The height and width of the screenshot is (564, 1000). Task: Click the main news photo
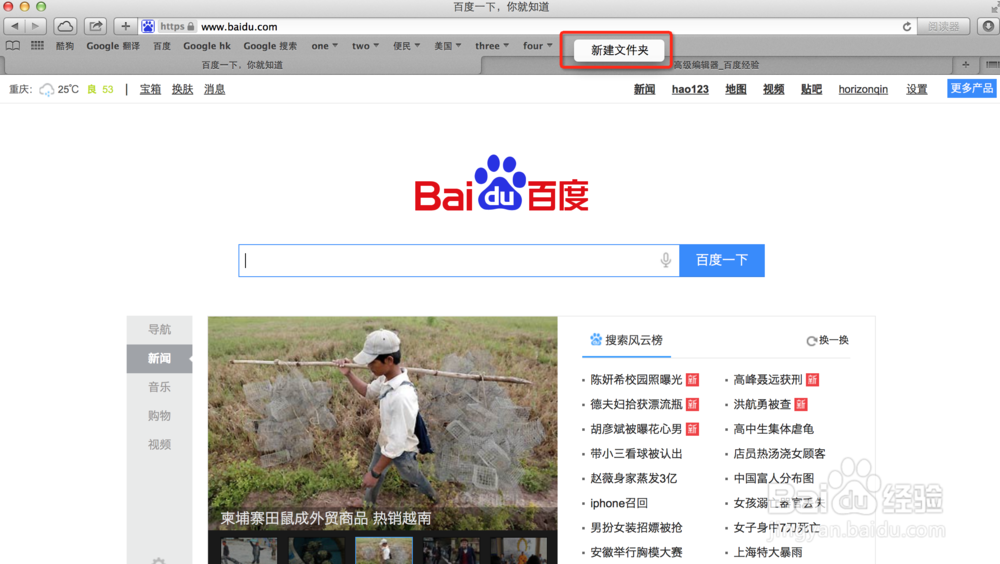383,423
